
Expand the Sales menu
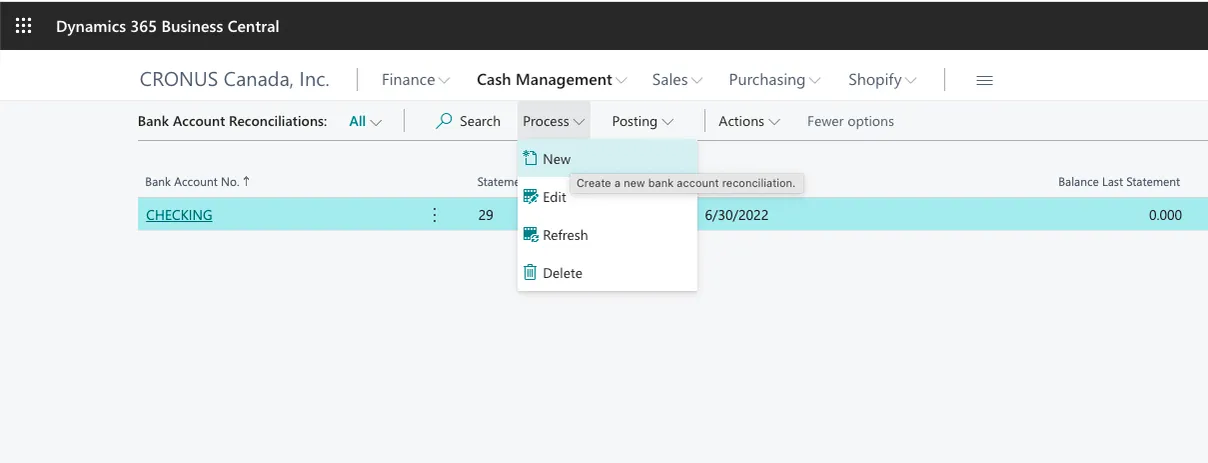677,80
